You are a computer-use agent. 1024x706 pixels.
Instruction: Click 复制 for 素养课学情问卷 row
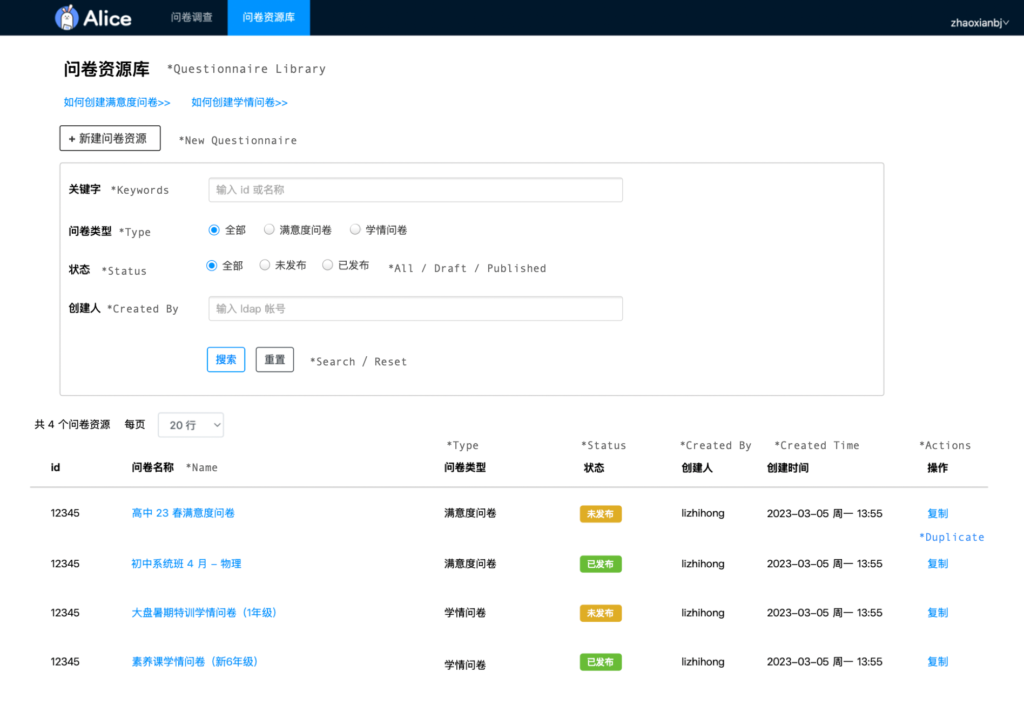click(x=938, y=662)
